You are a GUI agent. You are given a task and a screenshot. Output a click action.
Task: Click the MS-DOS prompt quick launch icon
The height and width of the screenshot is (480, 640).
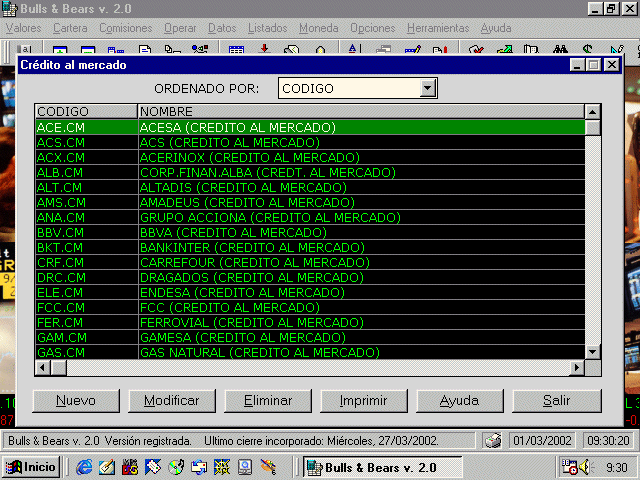coord(130,467)
